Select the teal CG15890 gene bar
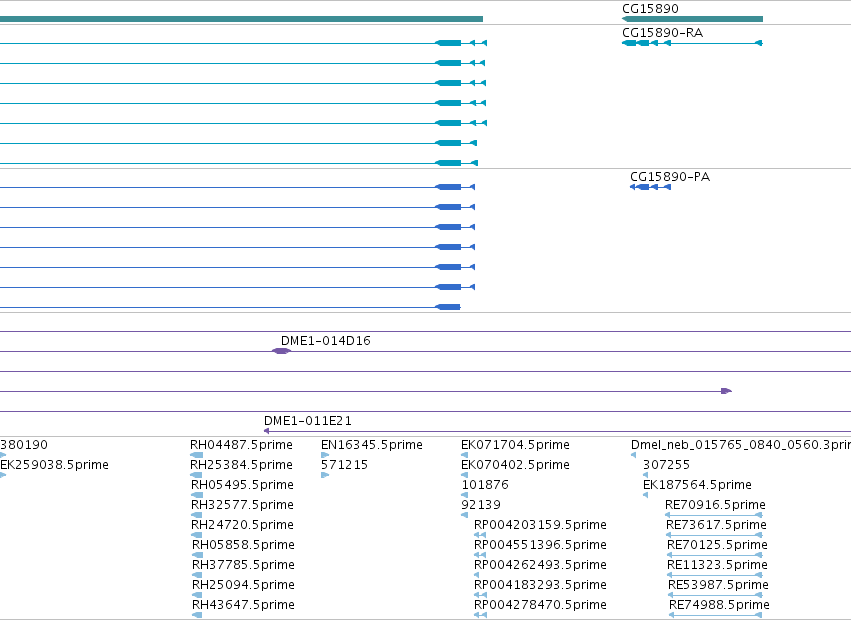Viewport: 851px width, 620px height. [x=692, y=19]
